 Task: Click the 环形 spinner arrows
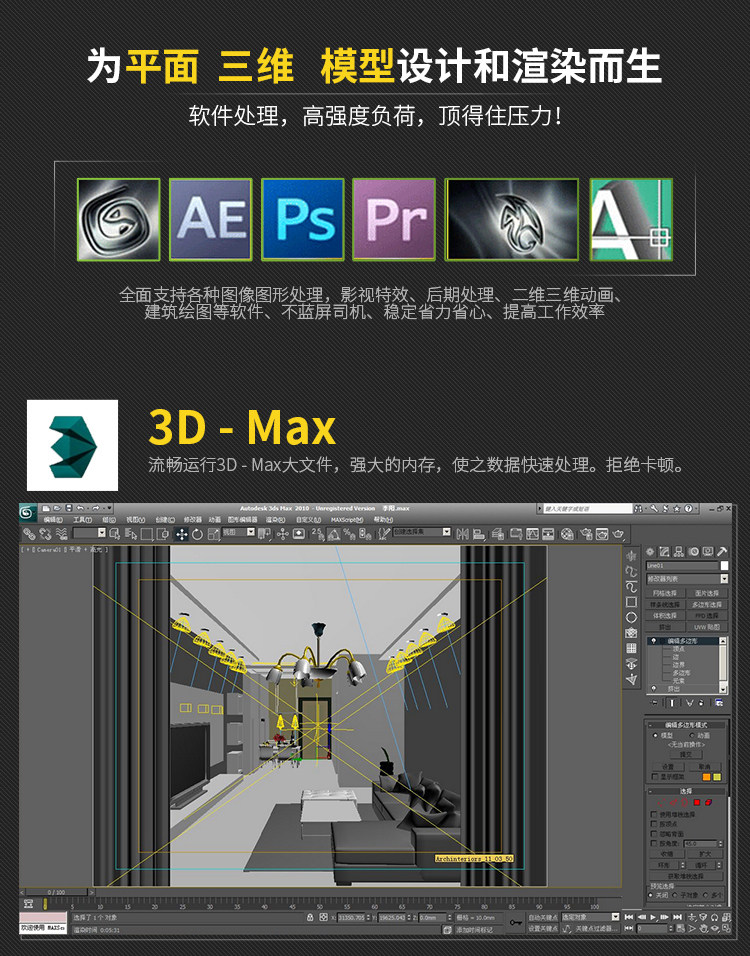(x=682, y=865)
